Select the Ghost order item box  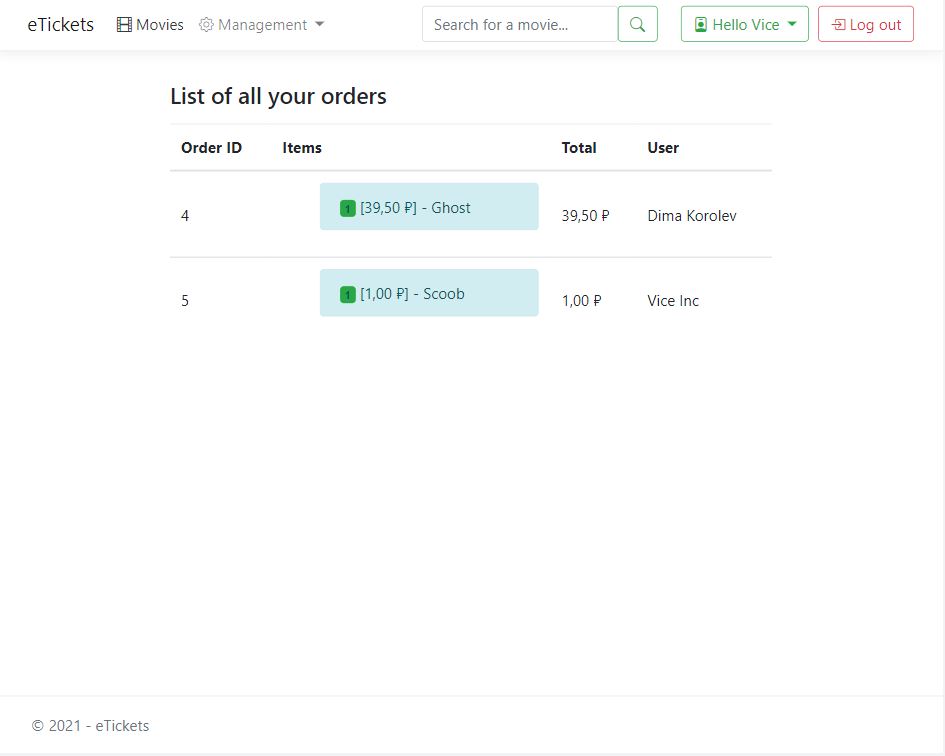tap(429, 207)
